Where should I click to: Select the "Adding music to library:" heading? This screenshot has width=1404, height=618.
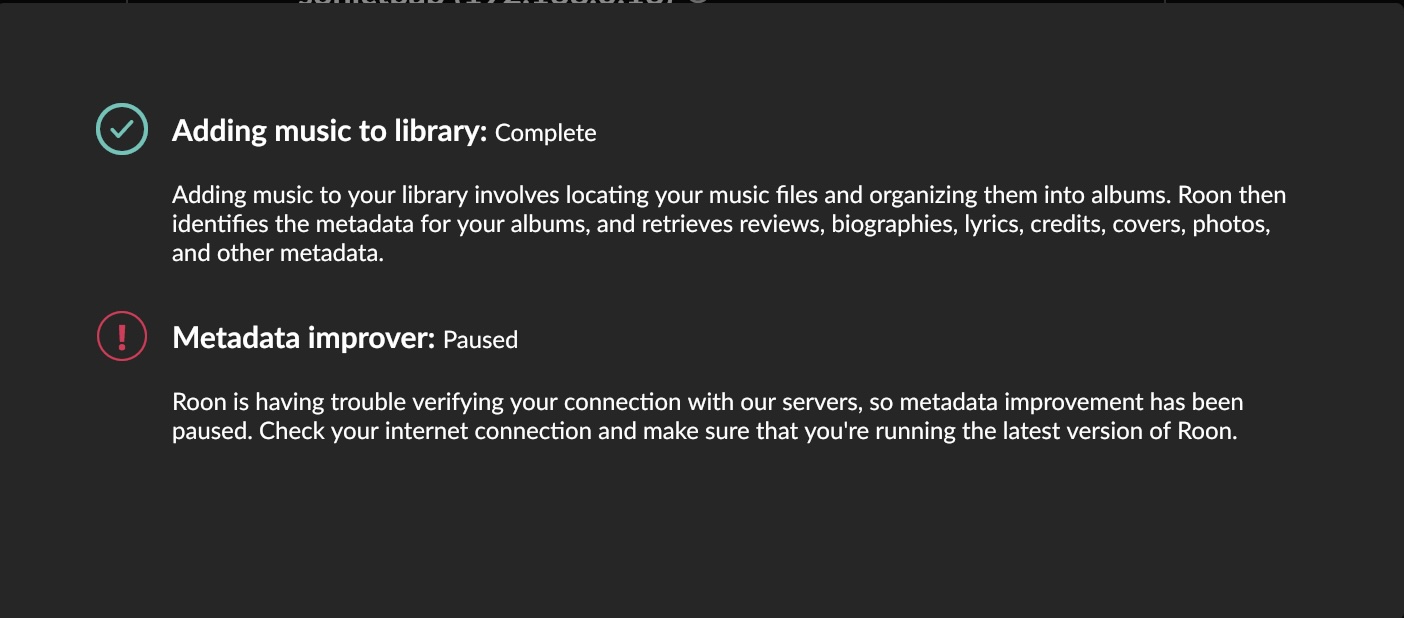329,131
